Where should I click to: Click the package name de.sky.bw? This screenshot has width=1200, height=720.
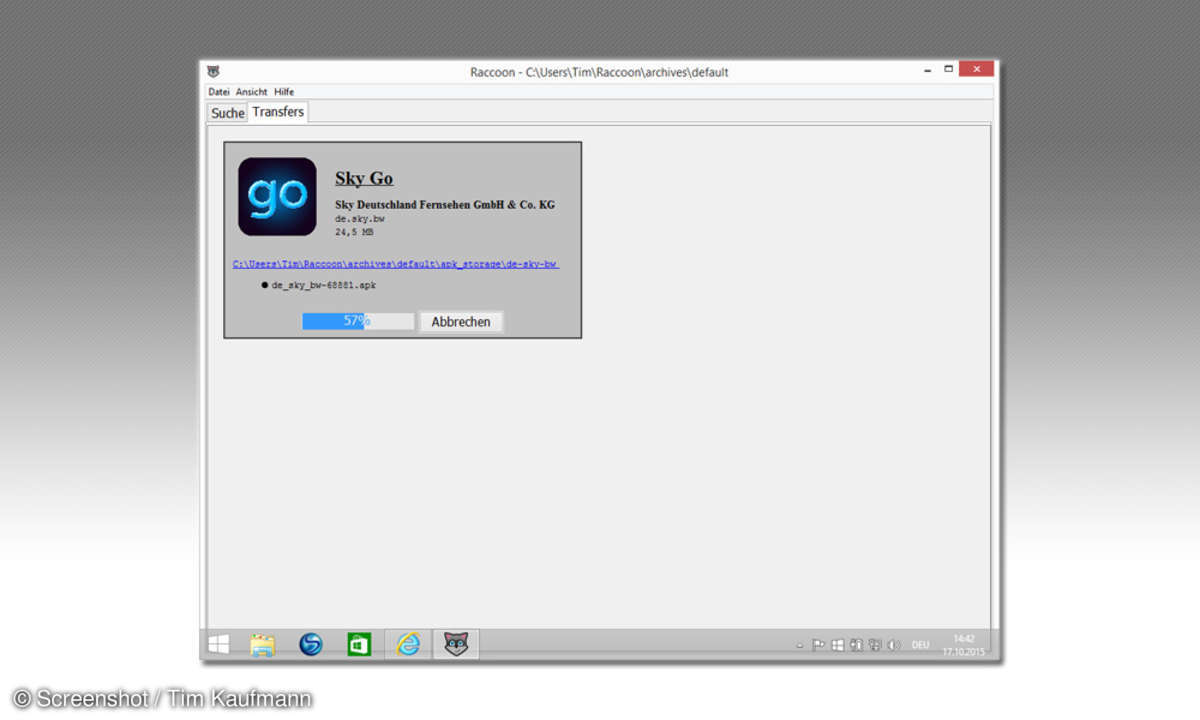pos(360,219)
